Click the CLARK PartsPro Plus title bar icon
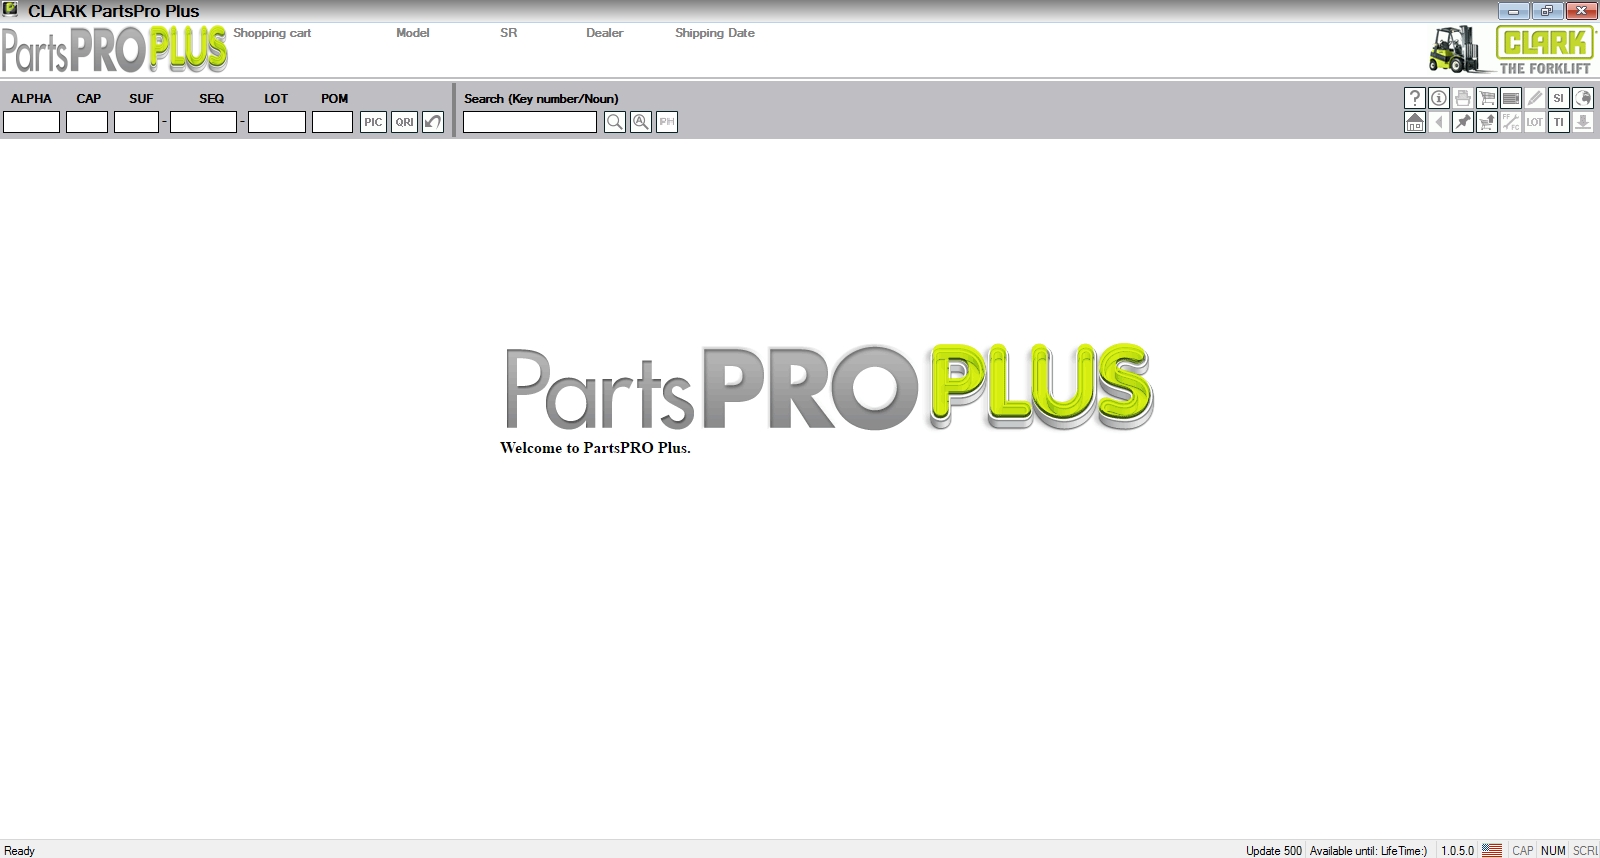This screenshot has height=858, width=1600. 11,10
